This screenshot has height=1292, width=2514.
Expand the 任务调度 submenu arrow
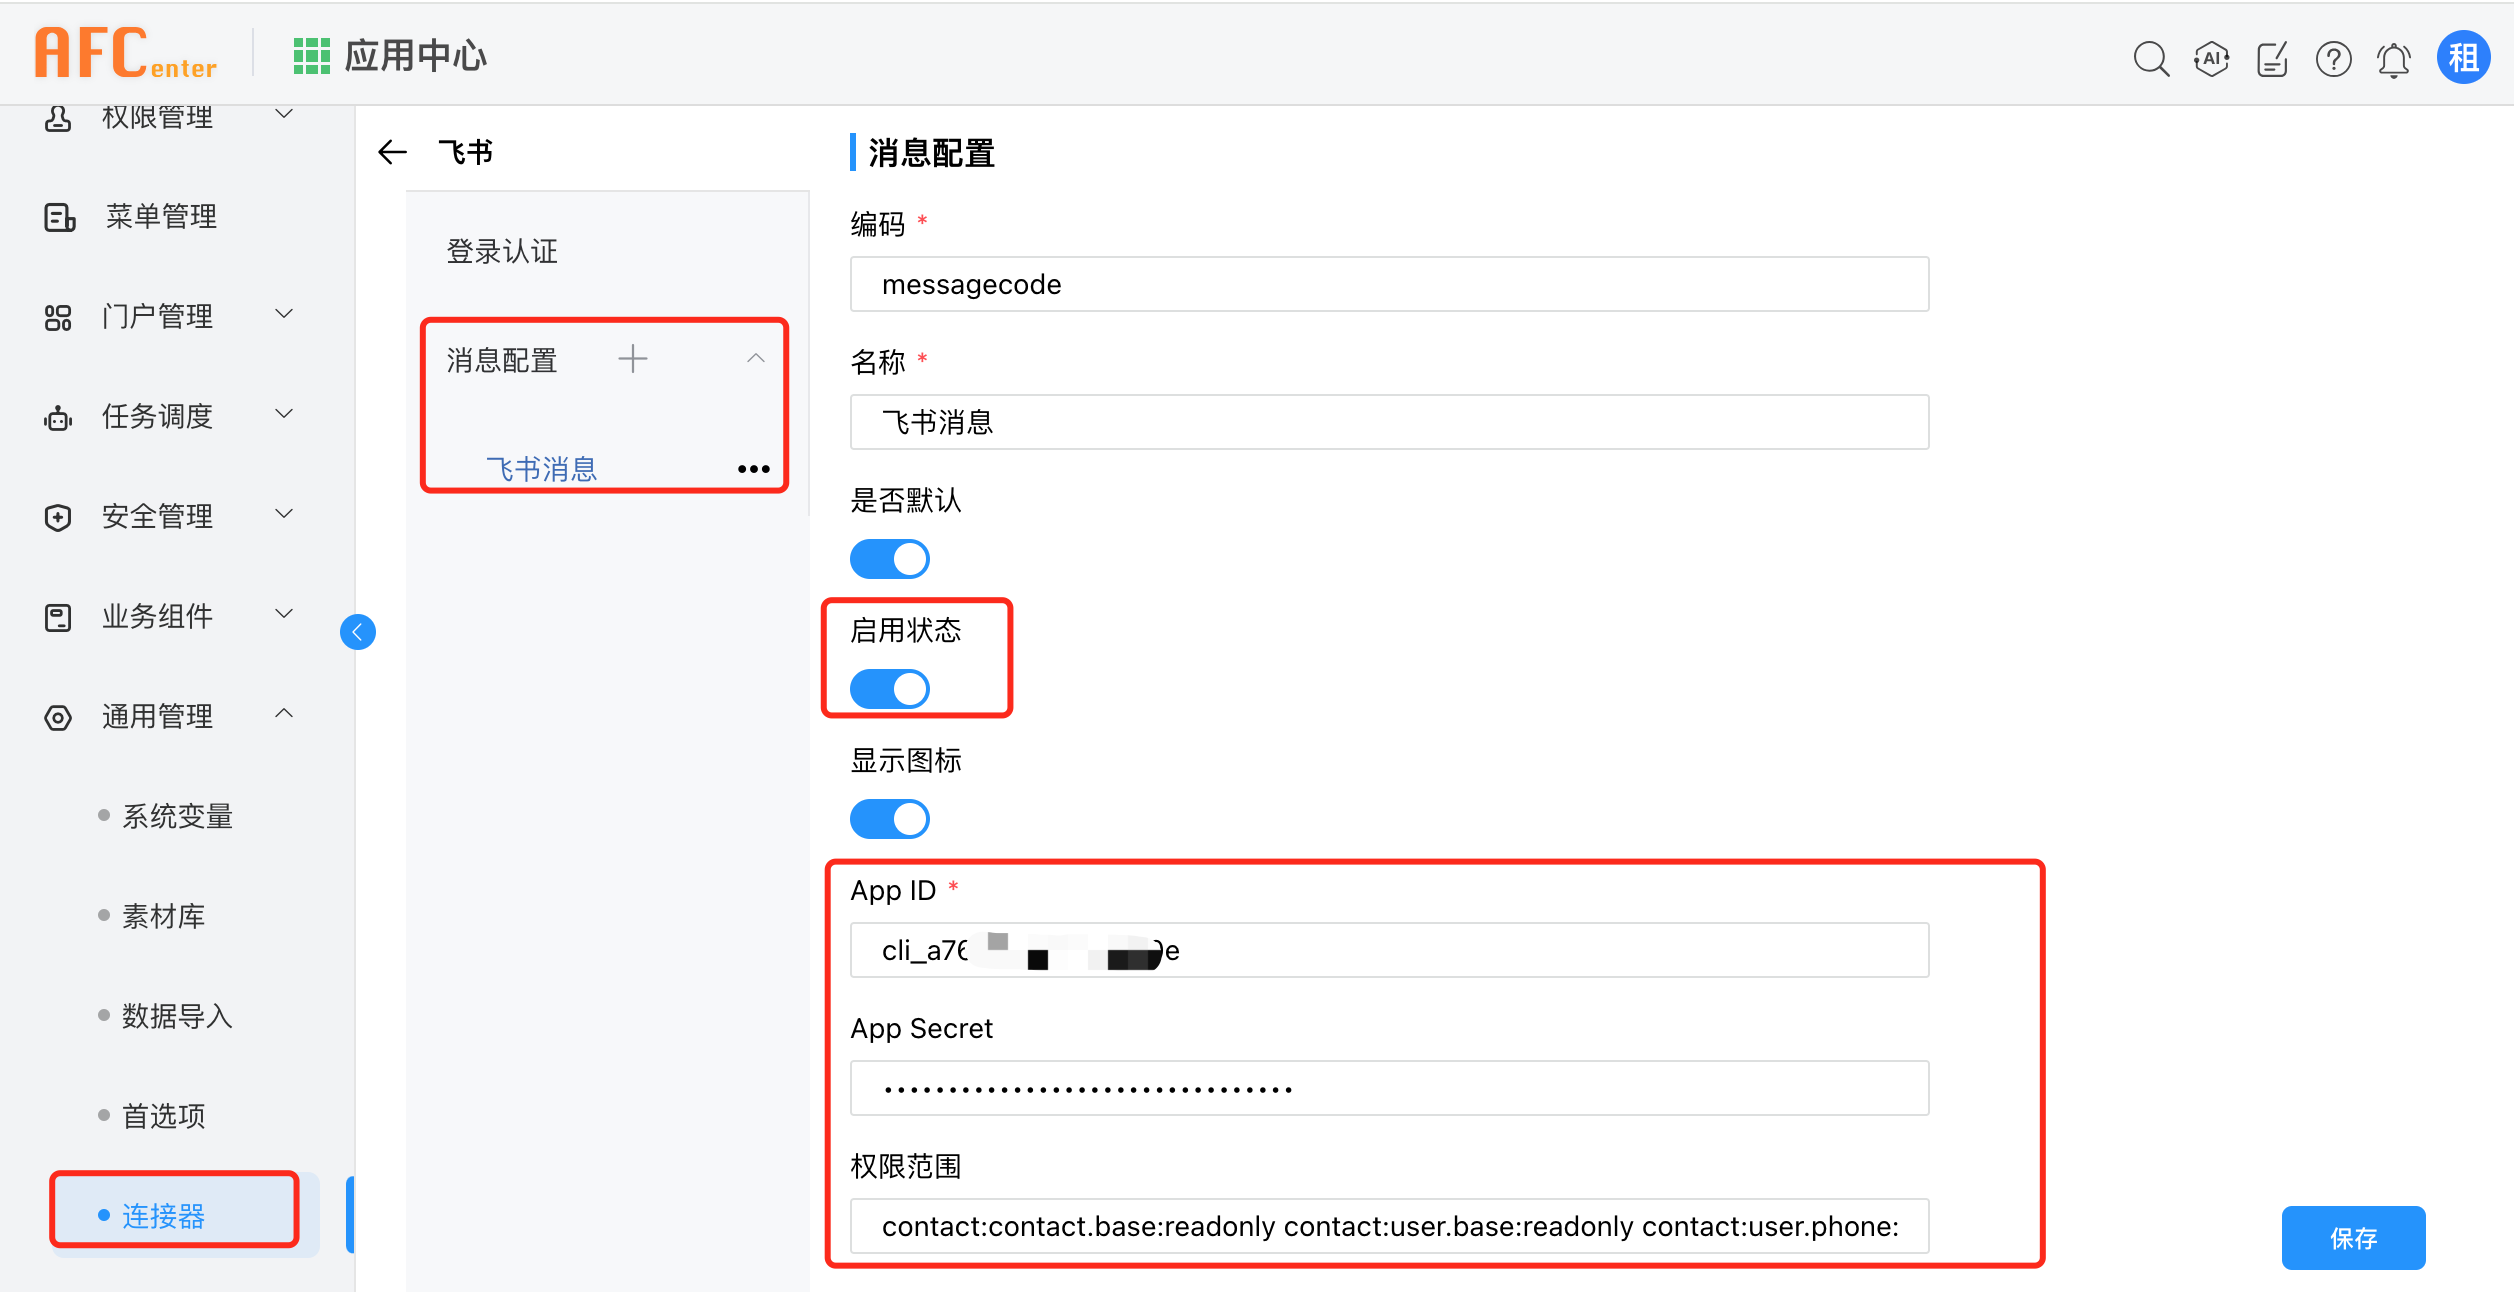[284, 415]
